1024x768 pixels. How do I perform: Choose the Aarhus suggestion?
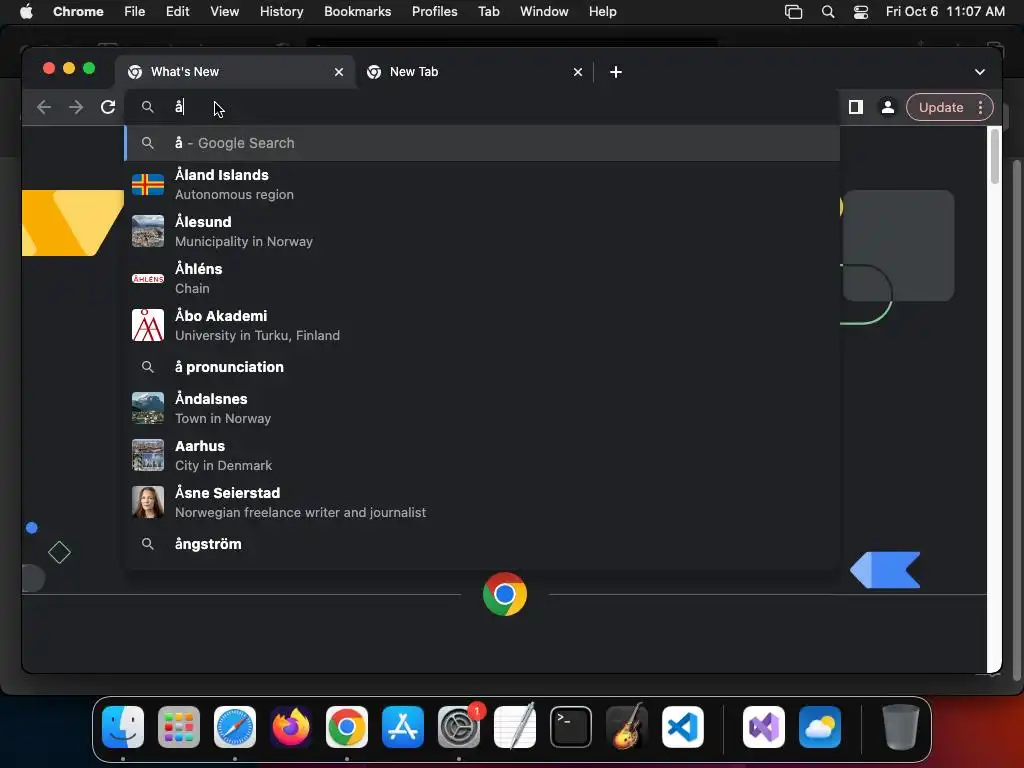(482, 456)
